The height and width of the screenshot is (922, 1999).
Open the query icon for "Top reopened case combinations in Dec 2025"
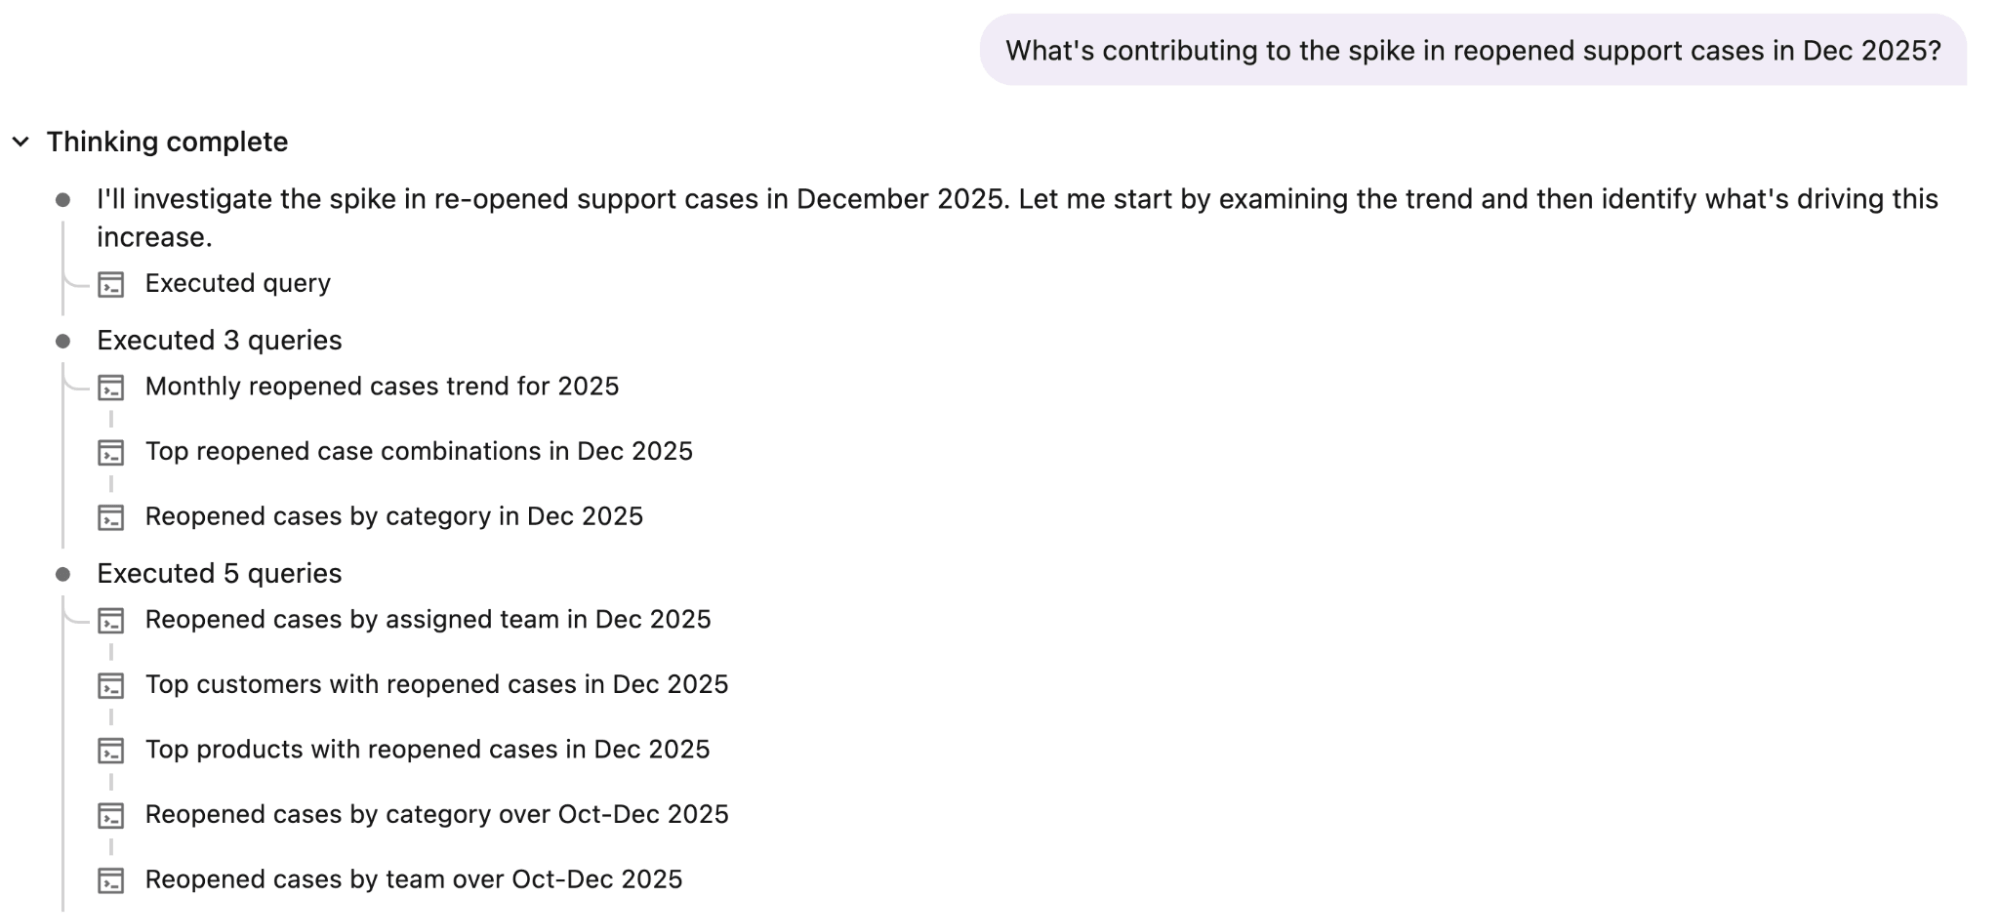coord(111,453)
